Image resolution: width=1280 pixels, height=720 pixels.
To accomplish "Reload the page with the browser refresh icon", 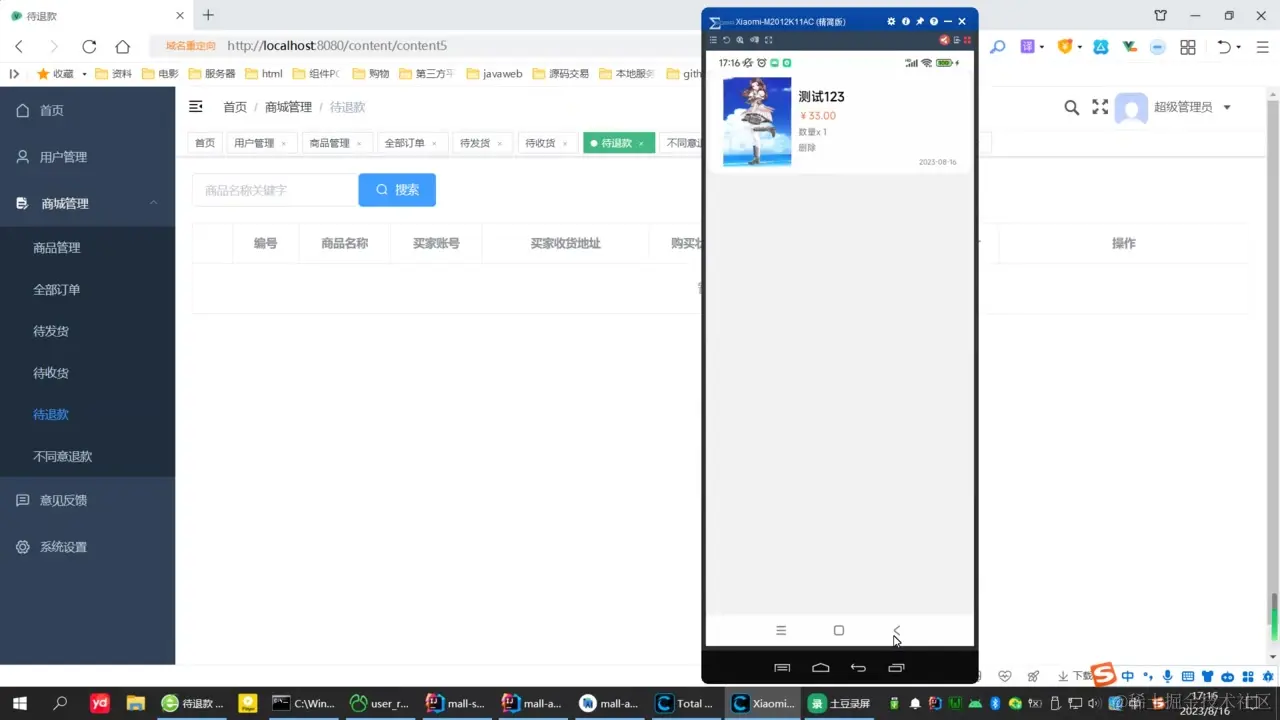I will pyautogui.click(x=89, y=46).
